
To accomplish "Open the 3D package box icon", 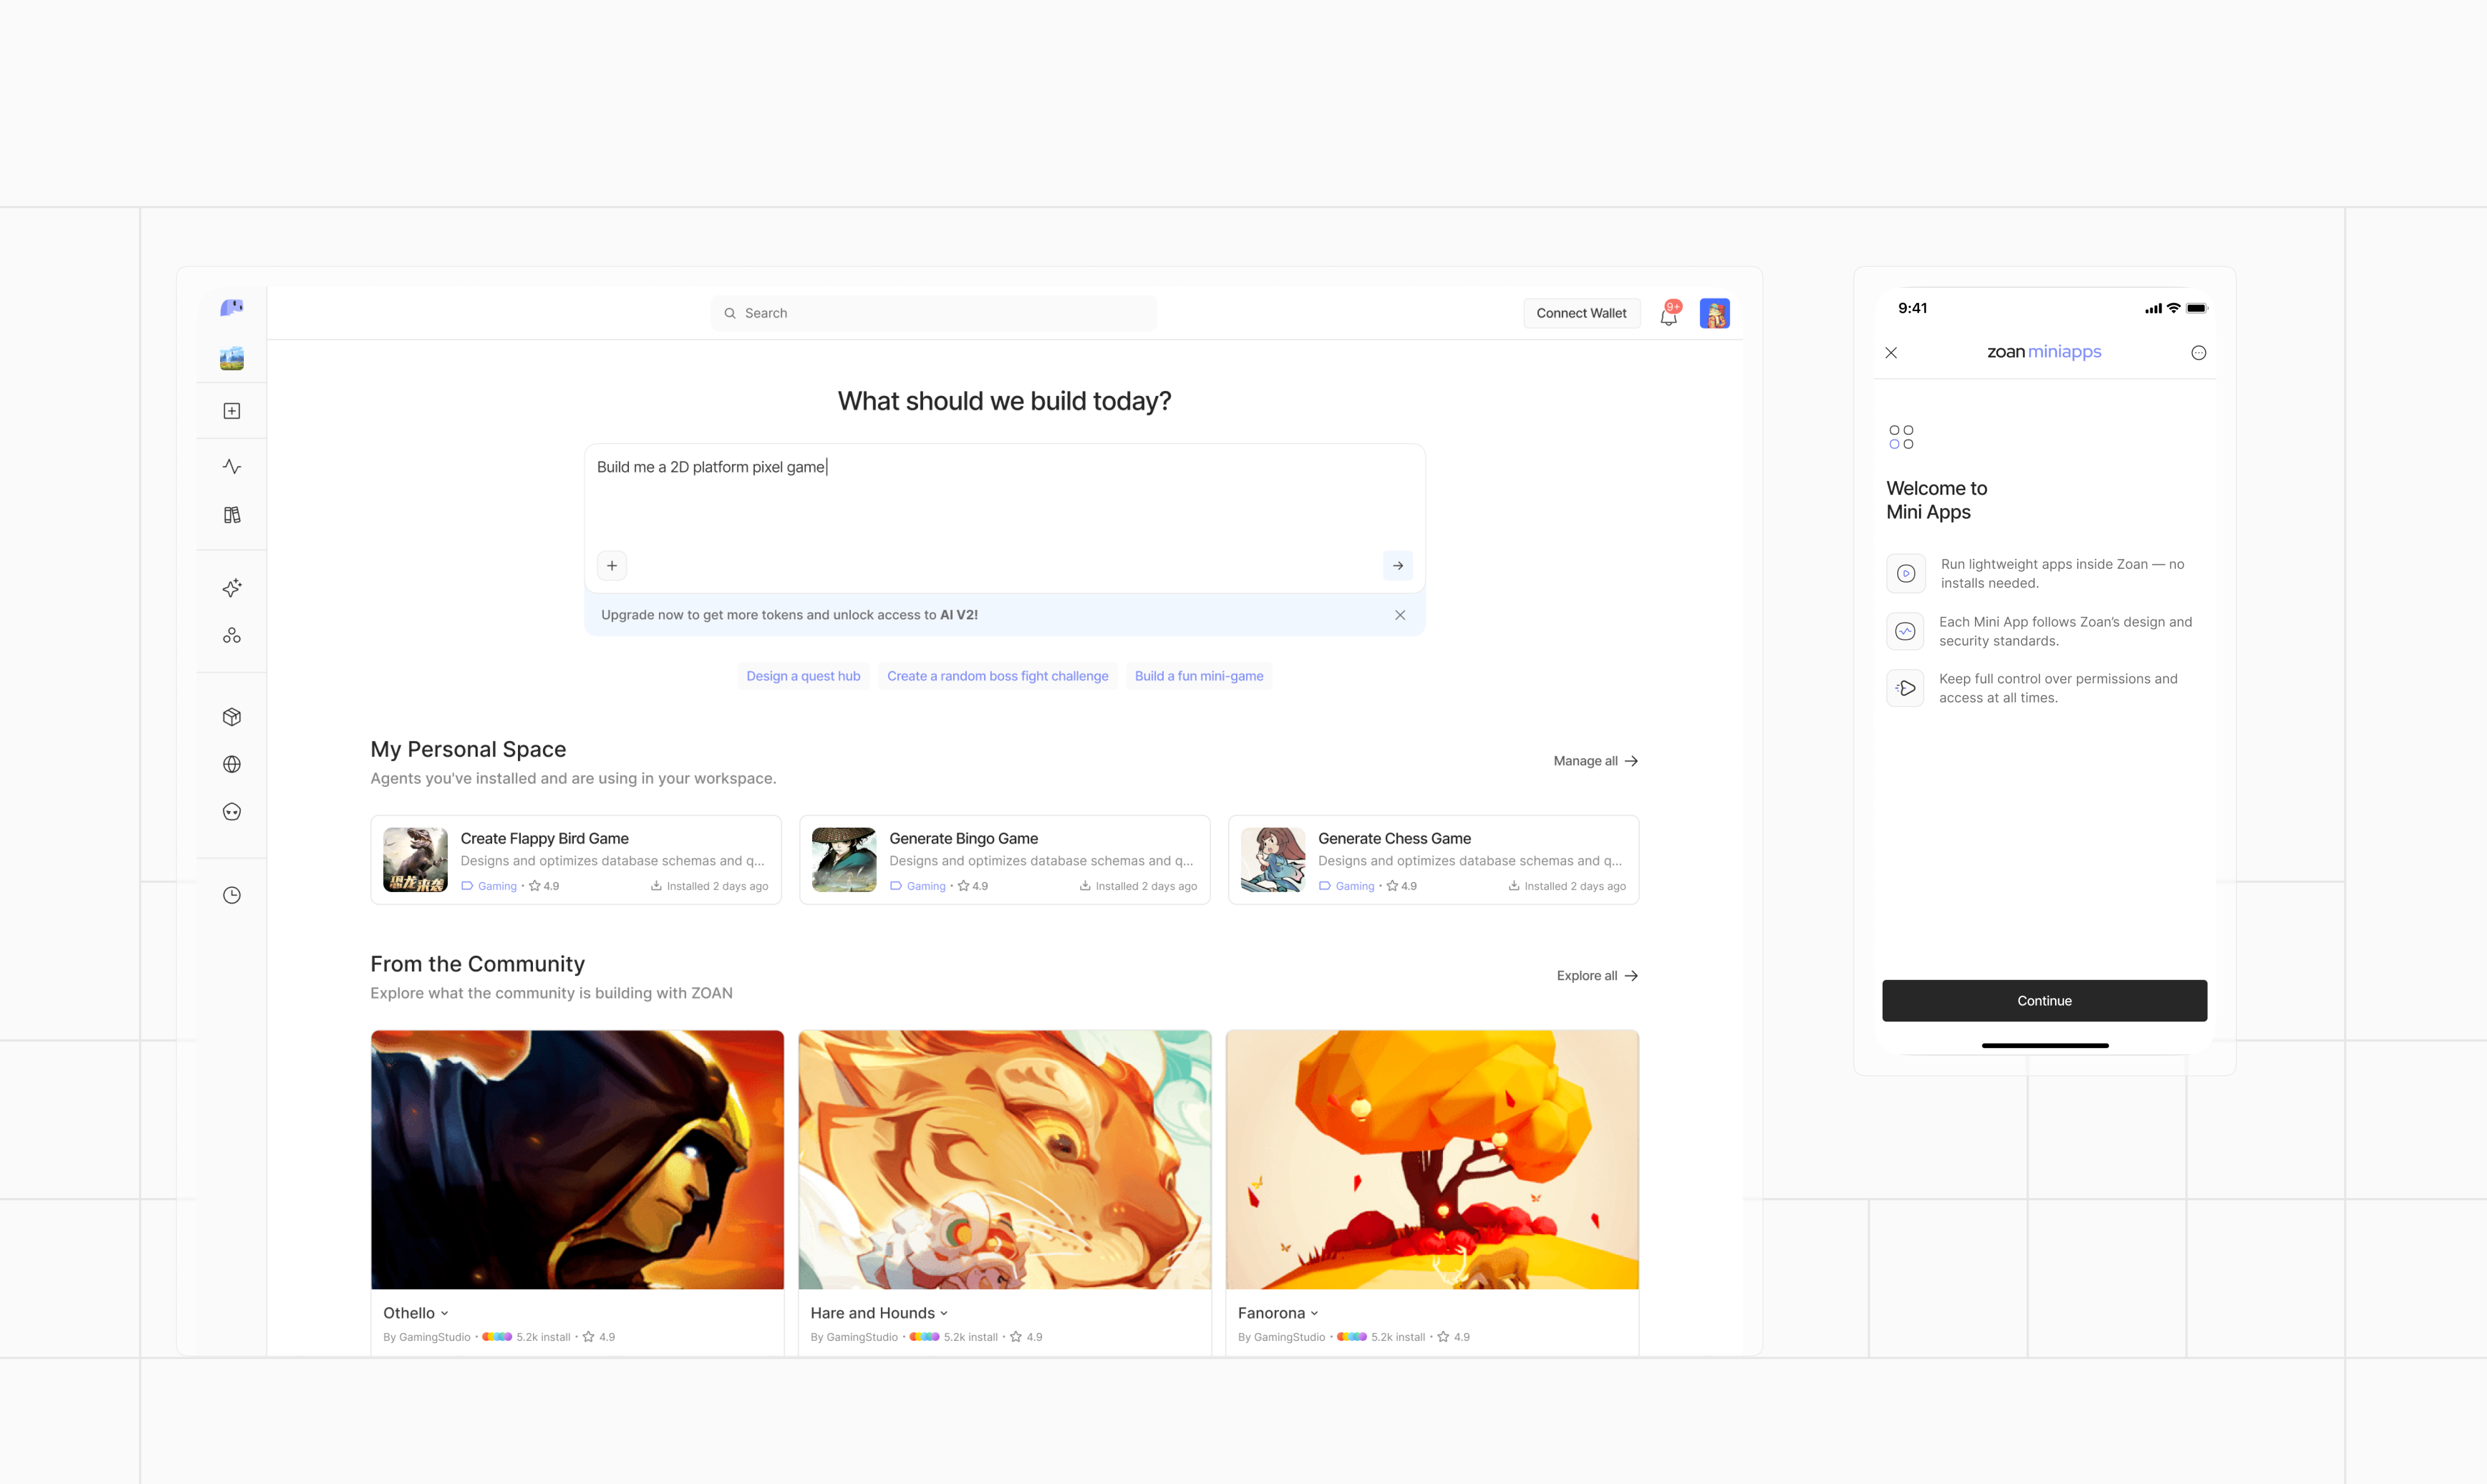I will click(x=232, y=717).
